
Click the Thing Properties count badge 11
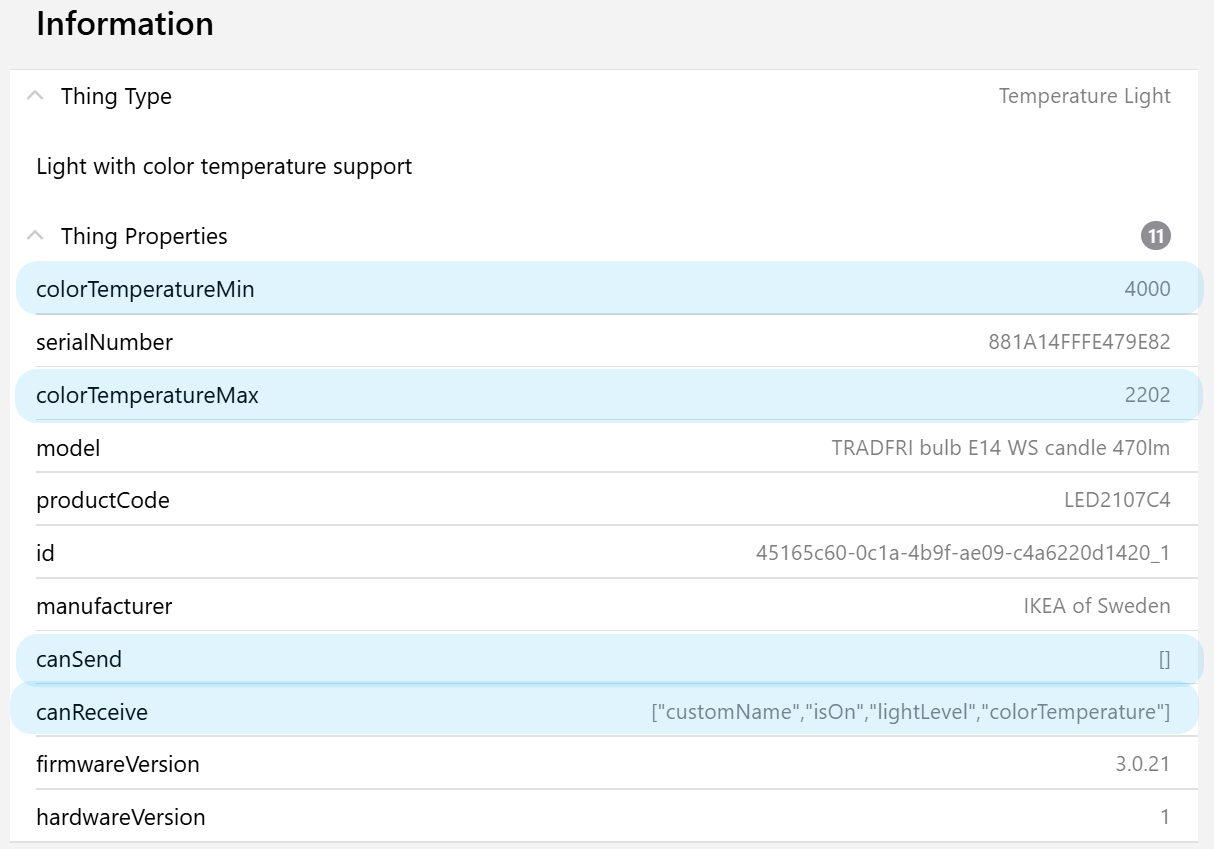[x=1155, y=236]
